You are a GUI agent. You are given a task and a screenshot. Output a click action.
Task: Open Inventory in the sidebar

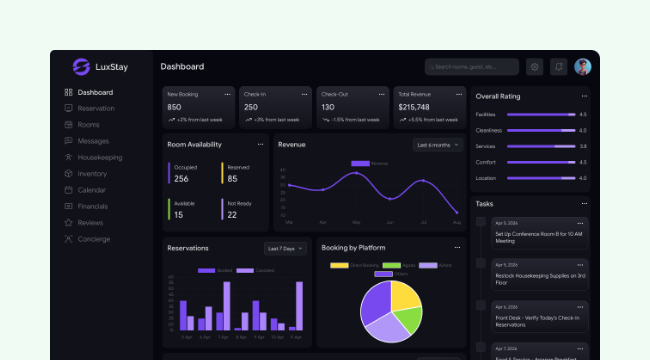[92, 173]
